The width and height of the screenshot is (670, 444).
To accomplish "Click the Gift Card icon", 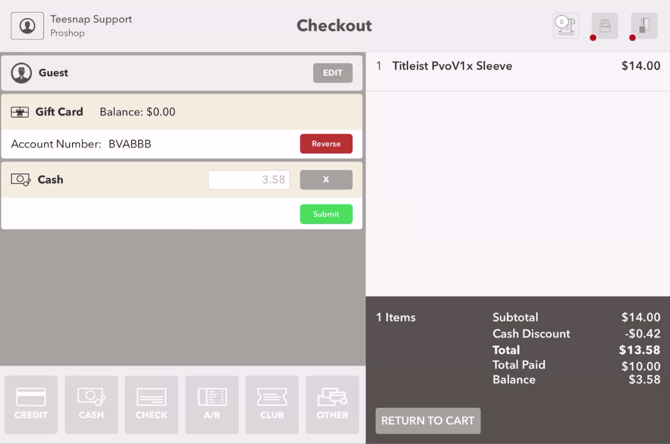I will tap(20, 112).
